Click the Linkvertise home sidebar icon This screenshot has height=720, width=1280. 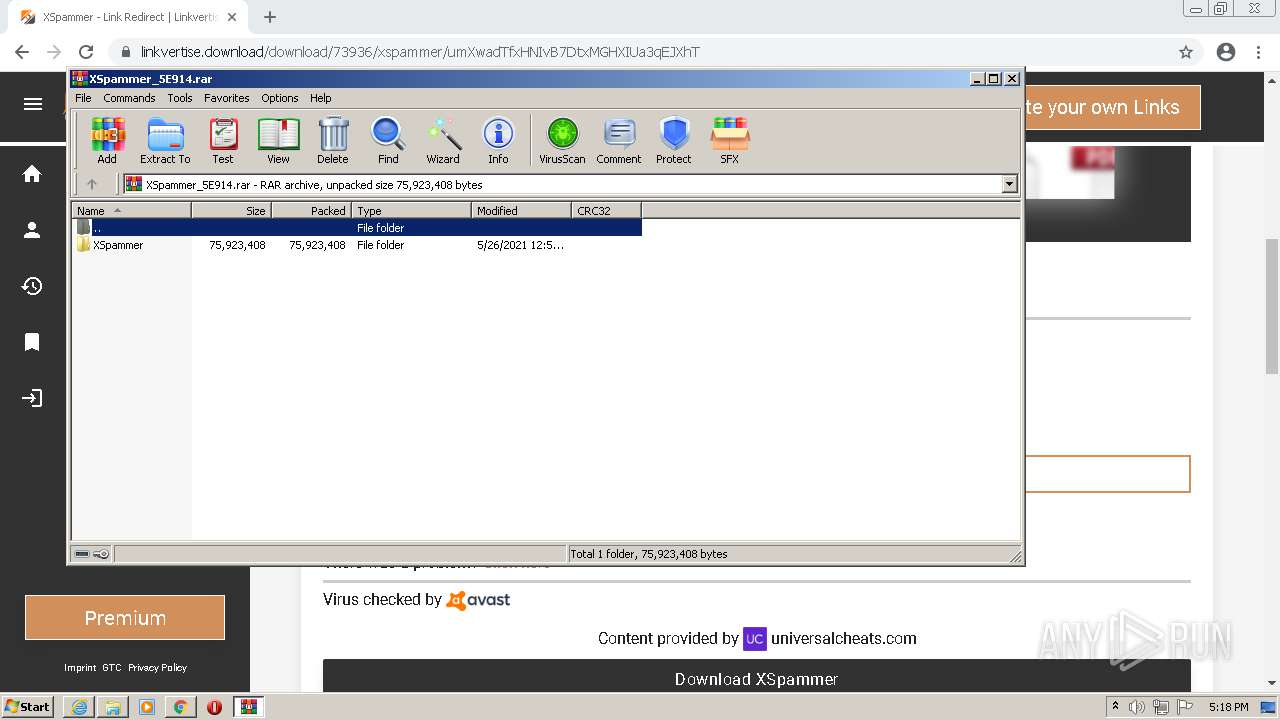[32, 174]
